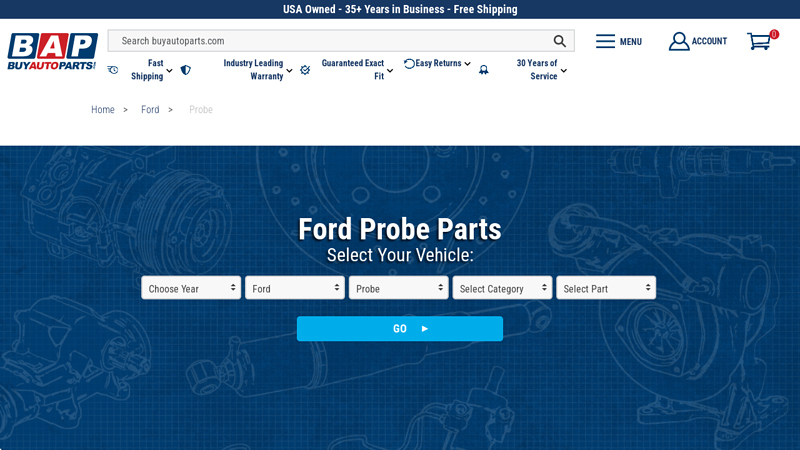Click the BuyAutoParts logo
This screenshot has width=800, height=450.
point(52,52)
